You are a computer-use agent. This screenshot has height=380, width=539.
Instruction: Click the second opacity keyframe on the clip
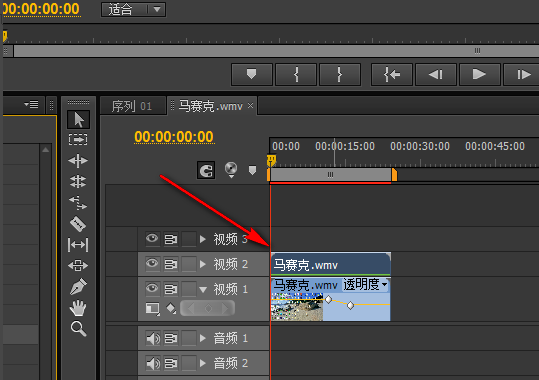pyautogui.click(x=350, y=305)
